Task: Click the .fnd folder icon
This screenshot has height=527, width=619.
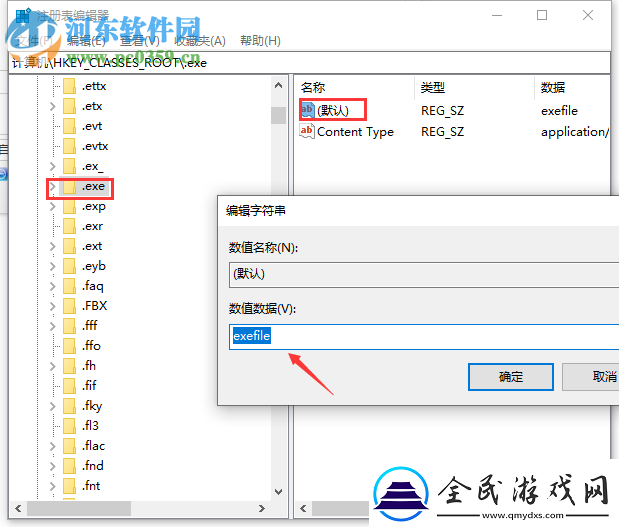Action: pyautogui.click(x=69, y=466)
